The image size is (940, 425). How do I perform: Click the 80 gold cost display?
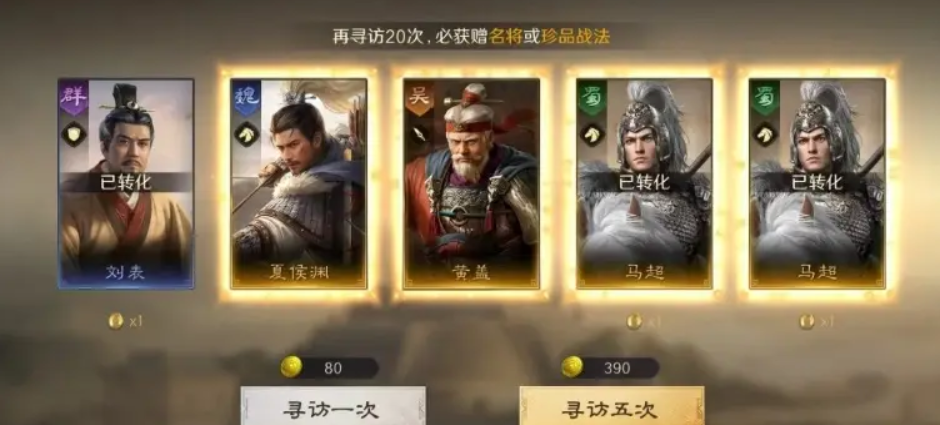click(330, 367)
